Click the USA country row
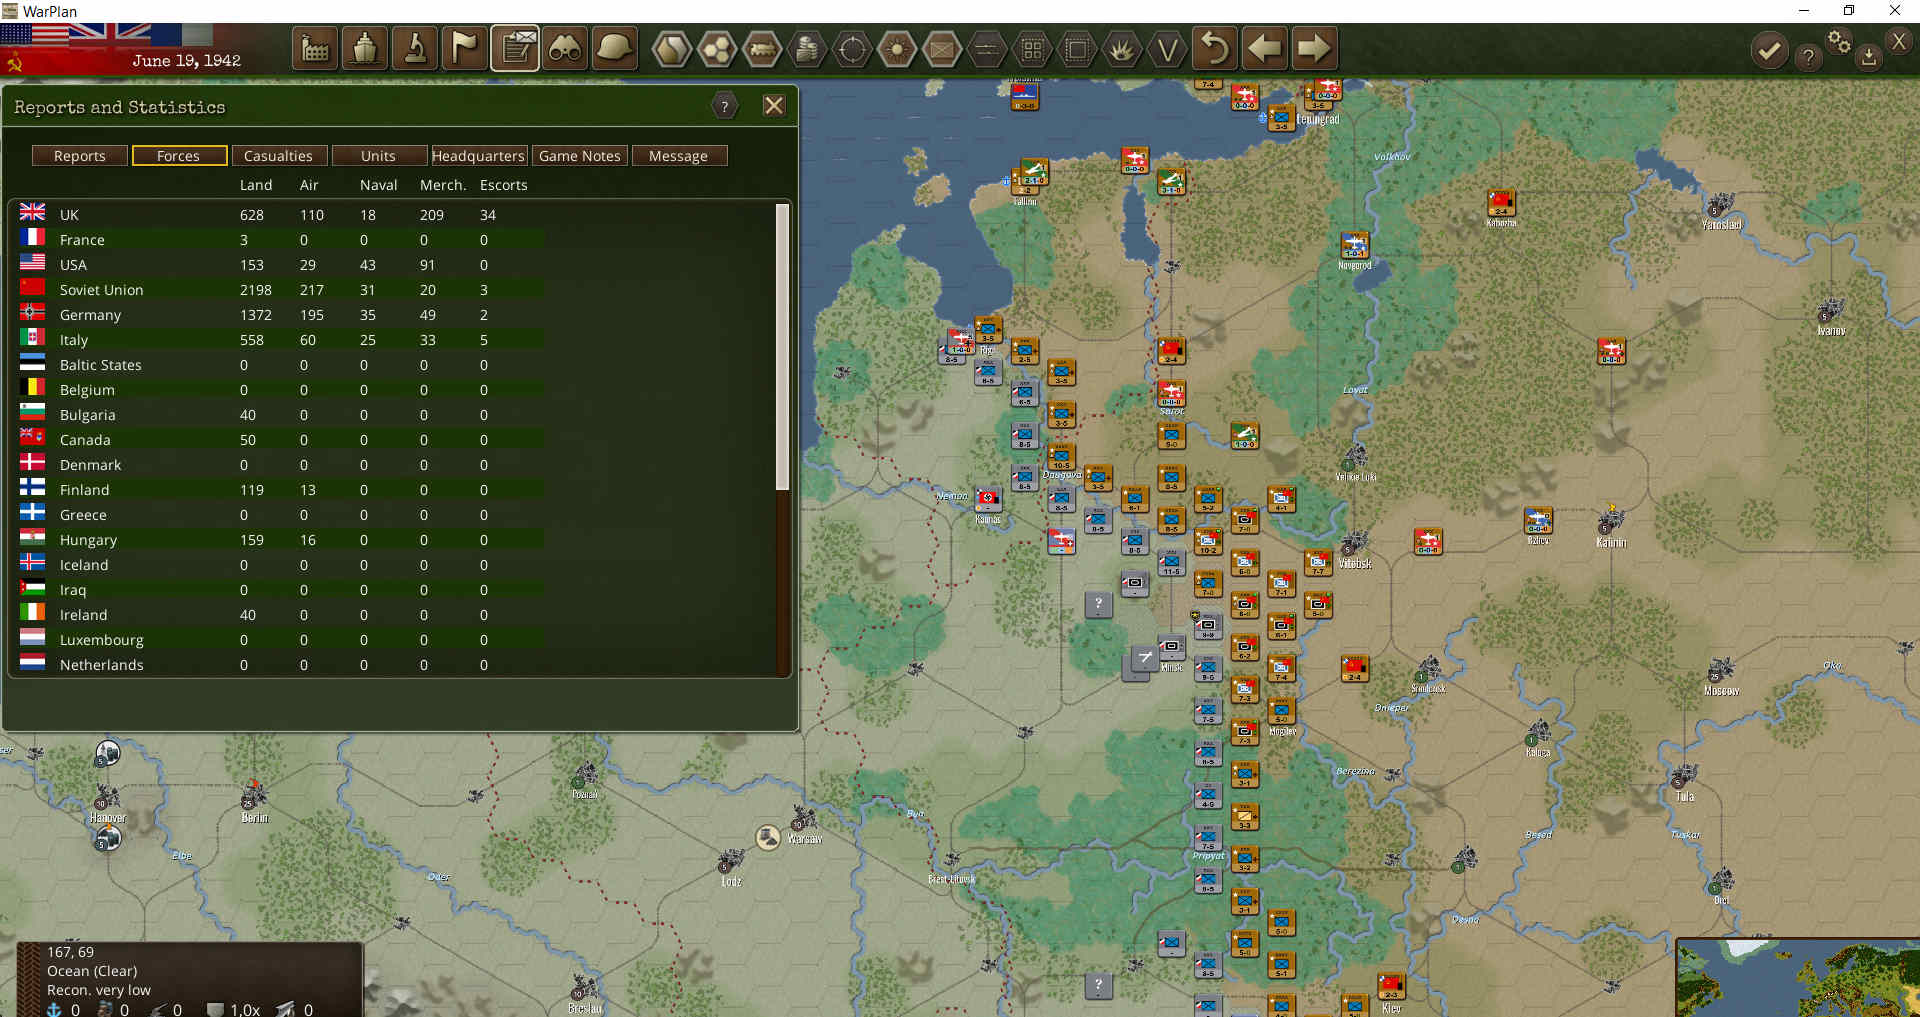 coord(282,265)
